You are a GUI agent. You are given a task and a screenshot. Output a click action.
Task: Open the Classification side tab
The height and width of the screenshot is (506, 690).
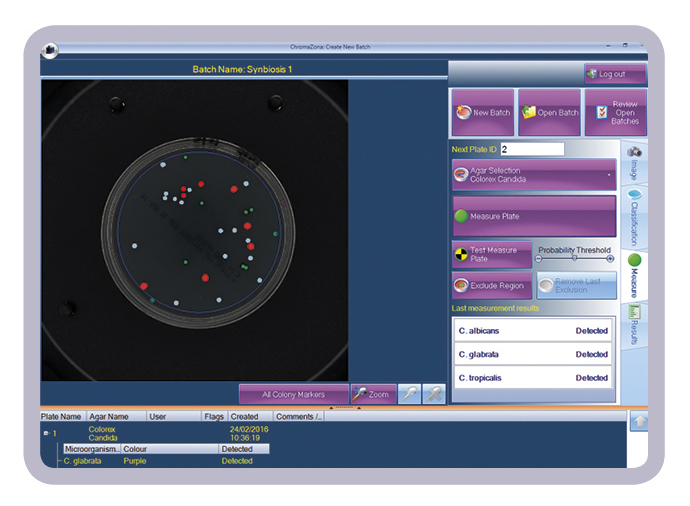[634, 218]
